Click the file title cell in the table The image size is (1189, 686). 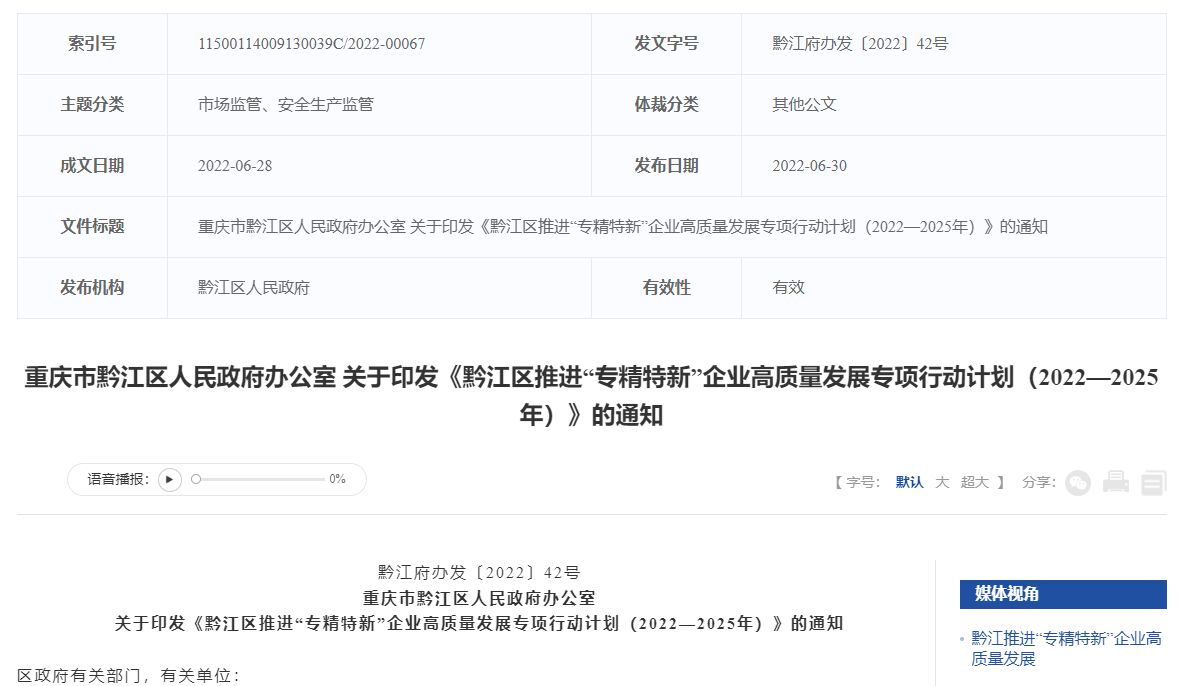(667, 227)
